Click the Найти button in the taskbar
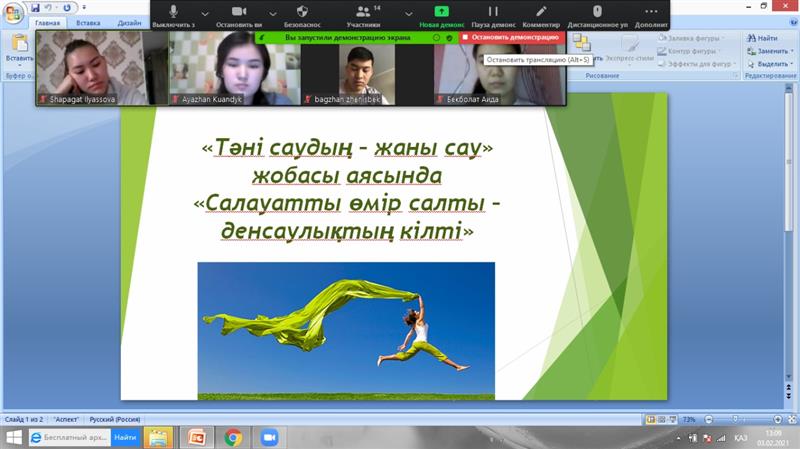Viewport: 800px width, 449px height. click(x=125, y=437)
